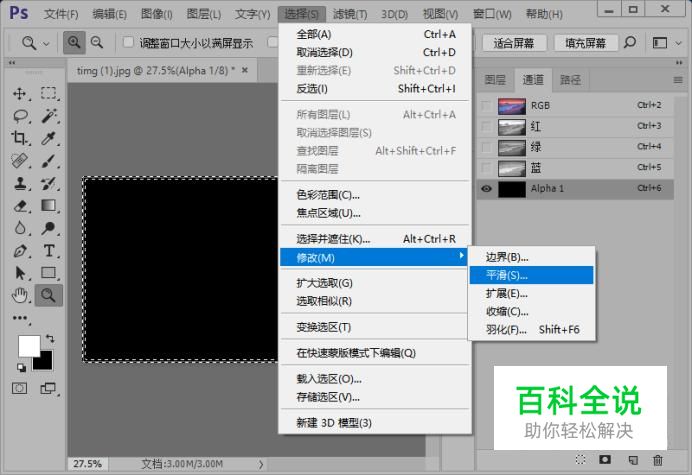Toggle visibility of 绿 channel
Viewport: 692px width, 475px height.
[x=486, y=147]
